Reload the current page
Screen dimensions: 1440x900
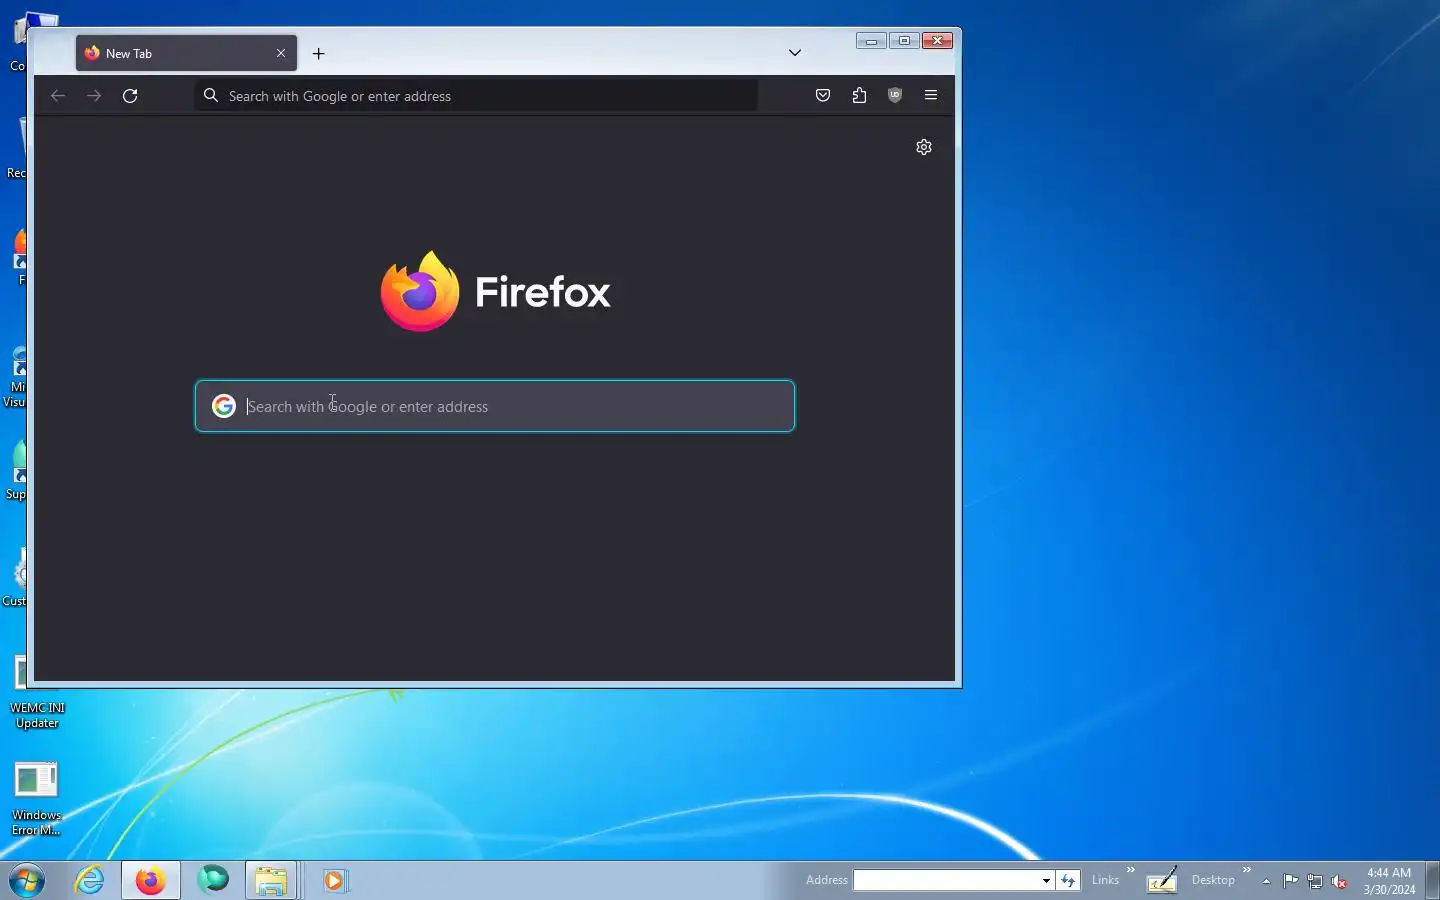pos(130,96)
